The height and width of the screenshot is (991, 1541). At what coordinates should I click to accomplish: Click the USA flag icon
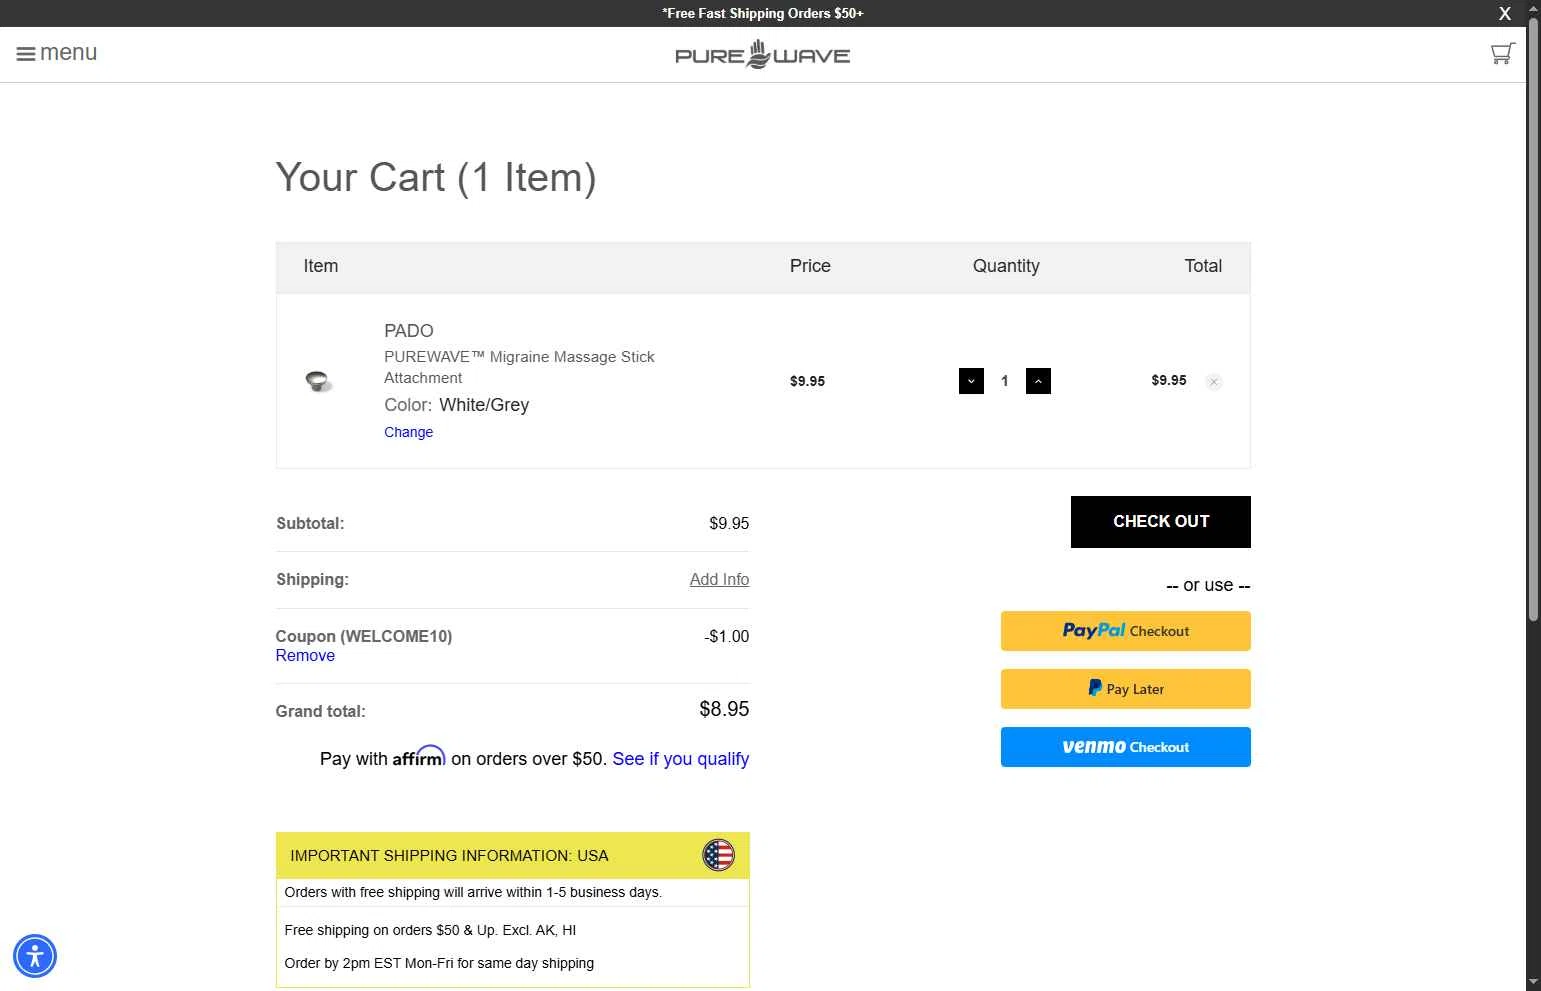pos(718,855)
